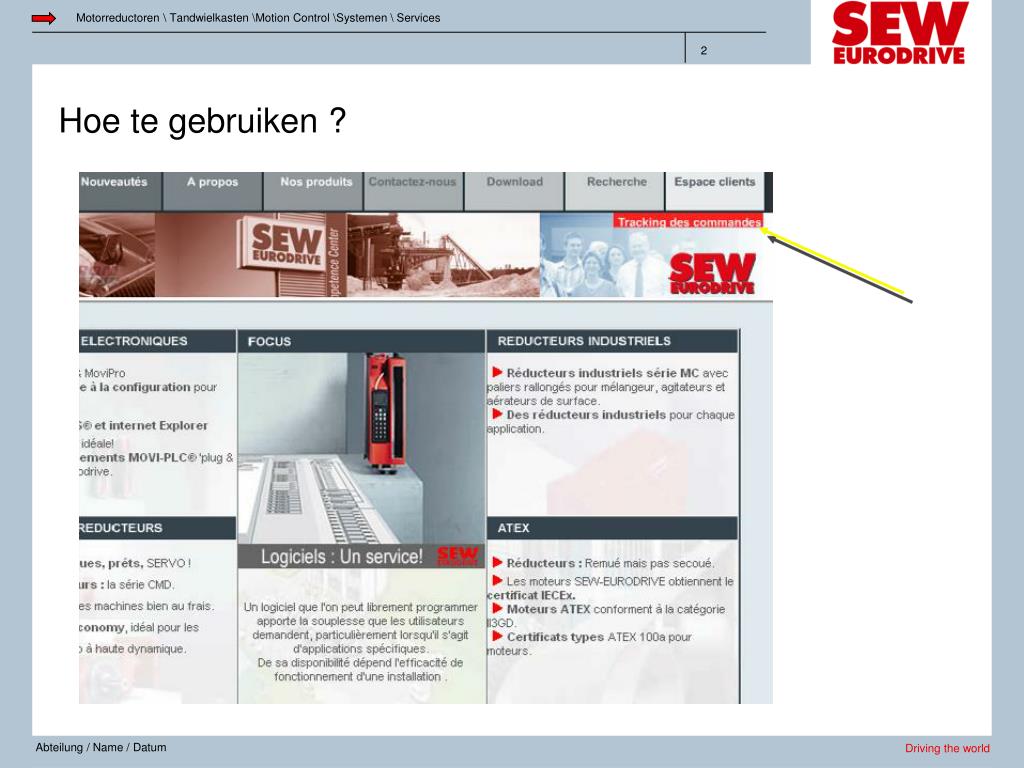Image resolution: width=1024 pixels, height=768 pixels.
Task: Click 'à la configuration' link text
Action: coord(140,387)
